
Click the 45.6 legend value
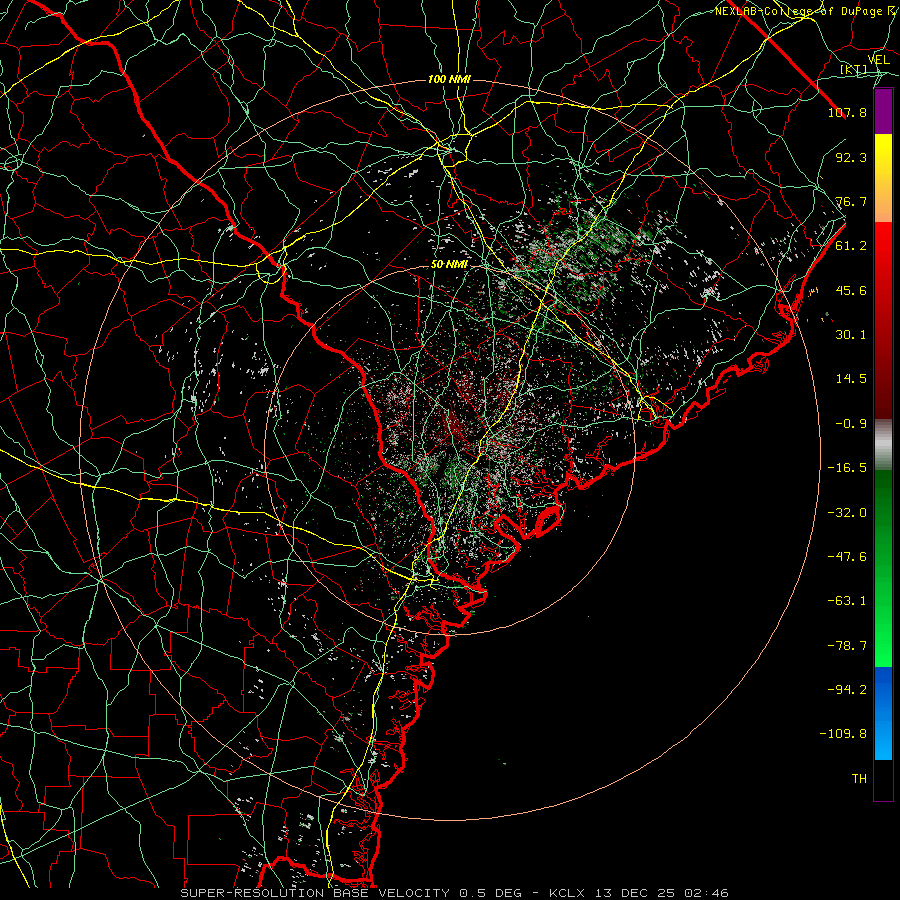pos(851,290)
